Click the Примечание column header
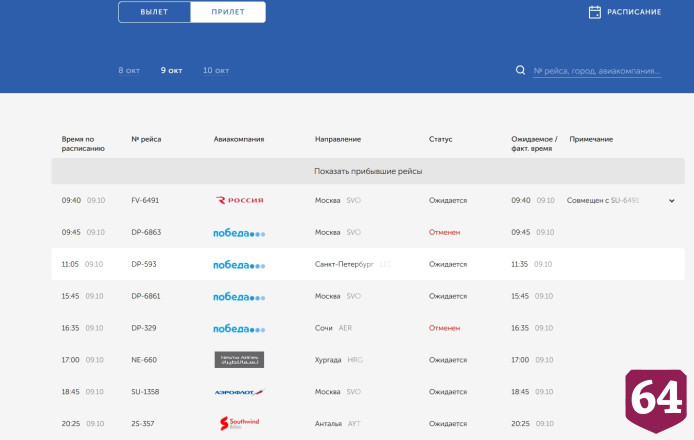Viewport: 694px width, 440px height. coord(591,139)
